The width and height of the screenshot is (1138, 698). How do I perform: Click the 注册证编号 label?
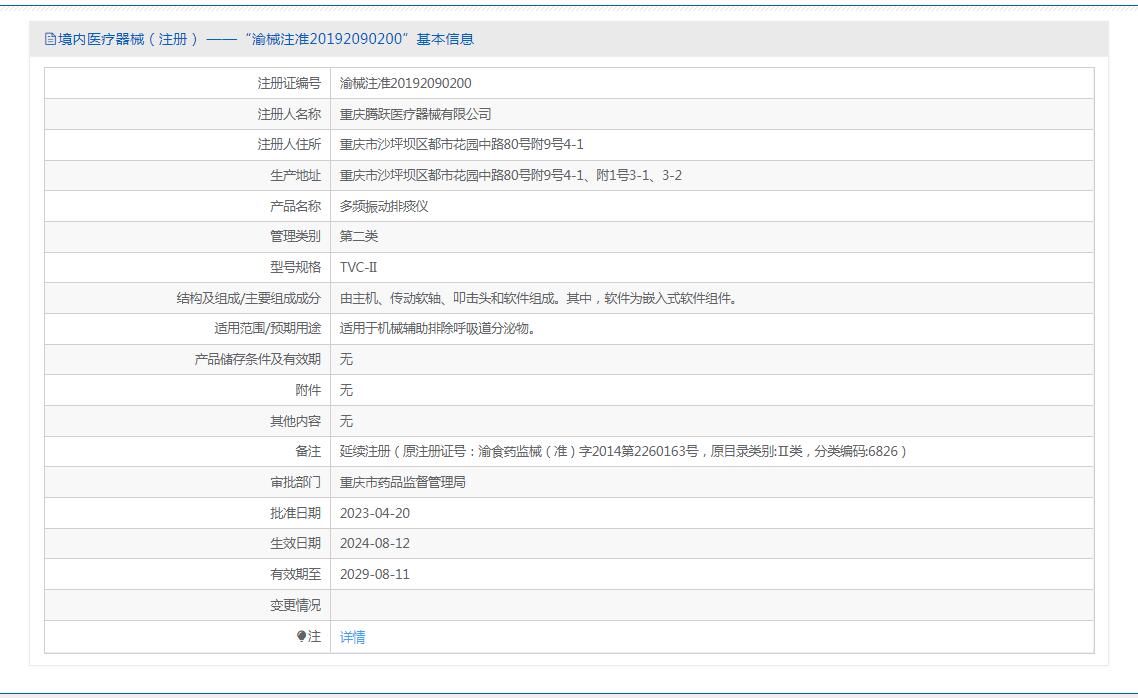(289, 83)
